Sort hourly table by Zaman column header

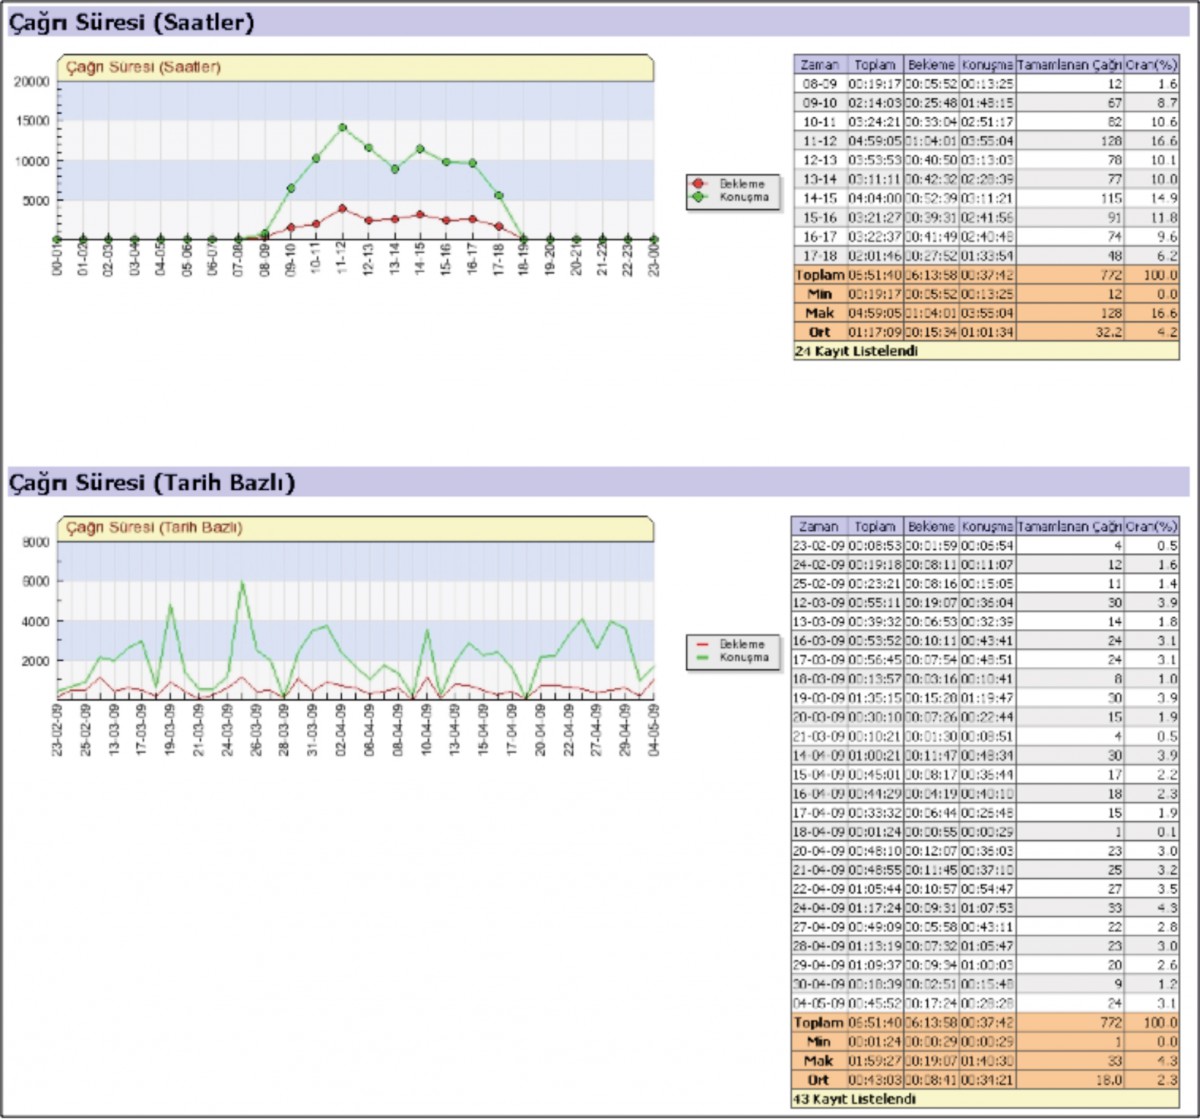[820, 65]
